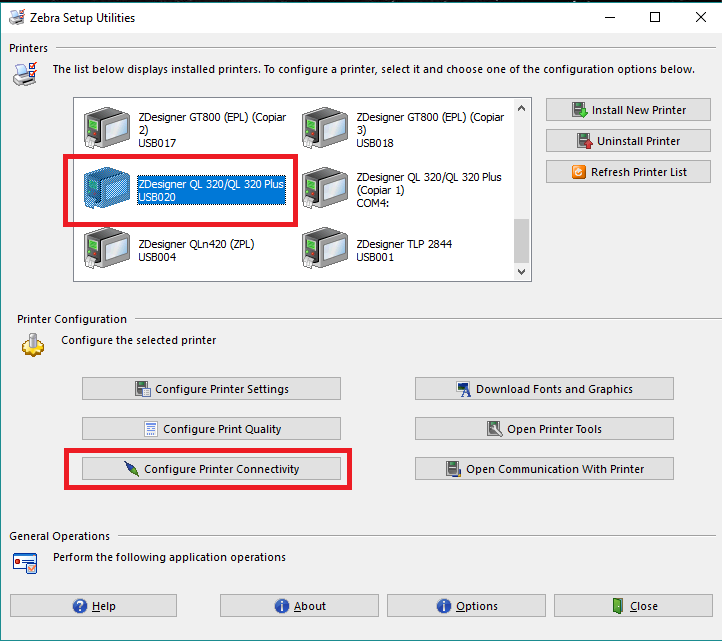Viewport: 722px width, 641px height.
Task: Select ZDesigner TLP 2844 printer icon
Action: pyautogui.click(x=325, y=248)
